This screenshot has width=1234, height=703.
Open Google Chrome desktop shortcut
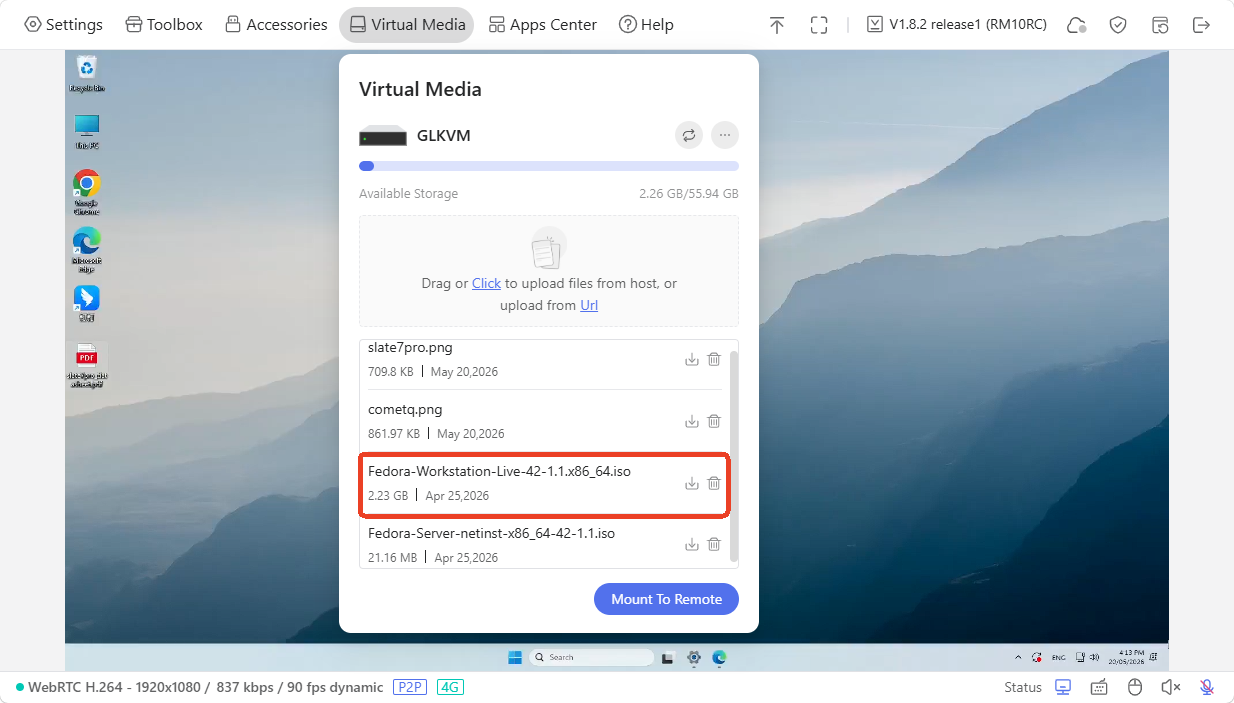click(x=87, y=192)
